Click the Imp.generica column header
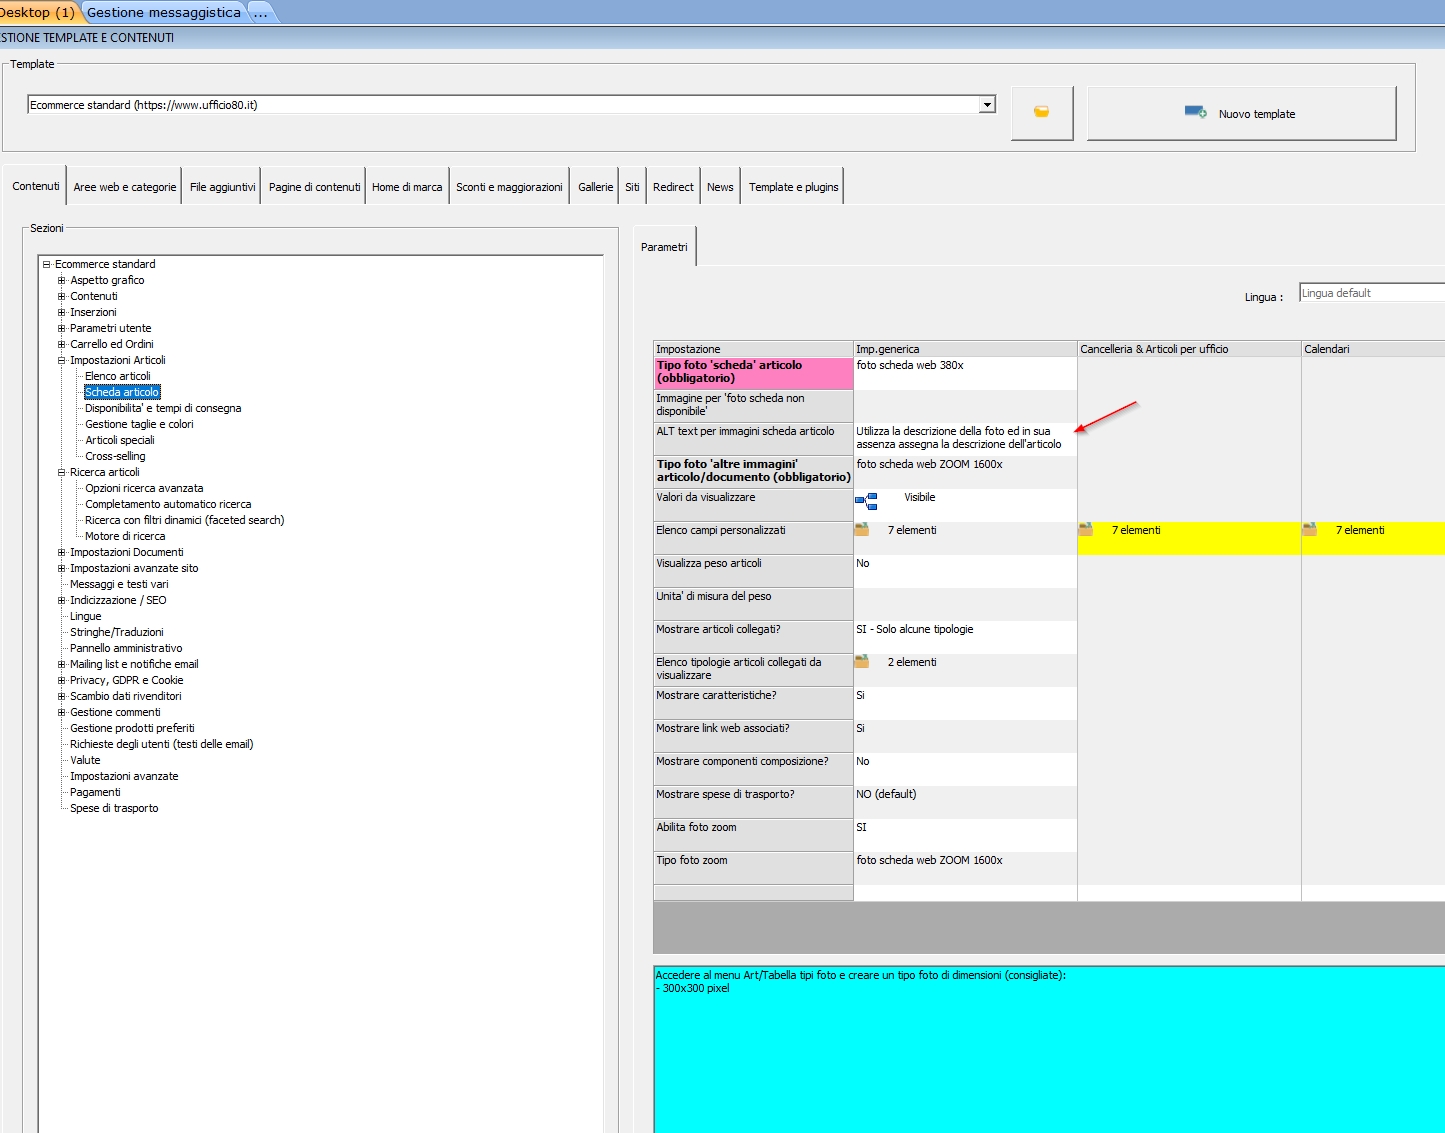Screen dimensions: 1445x1133 (x=965, y=349)
